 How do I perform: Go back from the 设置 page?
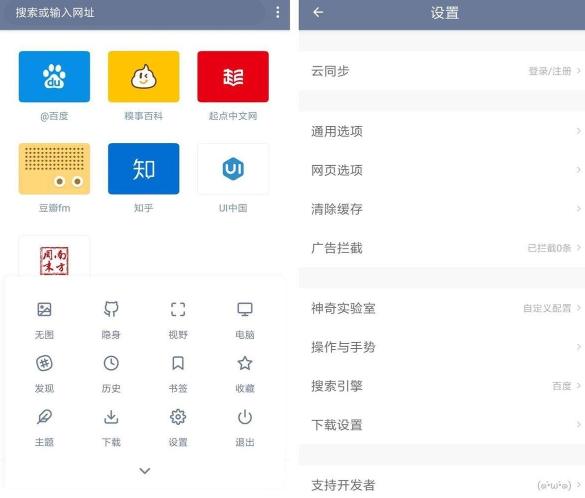pos(318,13)
